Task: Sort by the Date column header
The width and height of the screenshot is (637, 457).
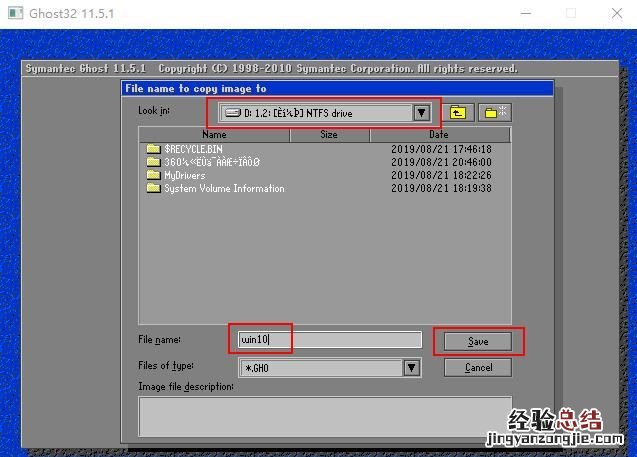Action: (x=438, y=134)
